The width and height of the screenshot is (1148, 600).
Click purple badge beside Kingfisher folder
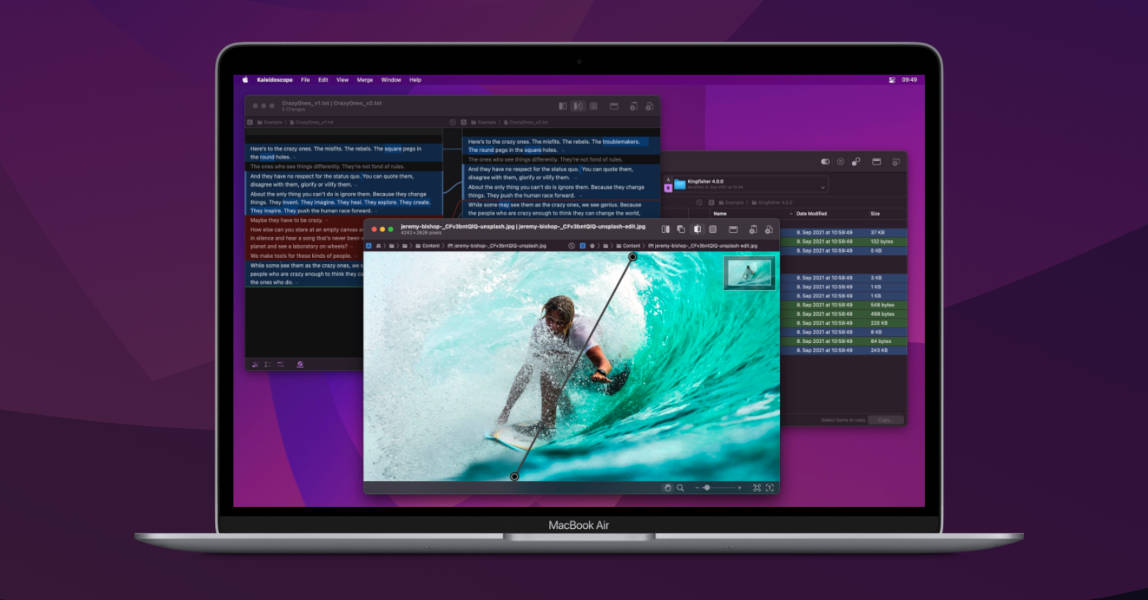click(x=668, y=188)
